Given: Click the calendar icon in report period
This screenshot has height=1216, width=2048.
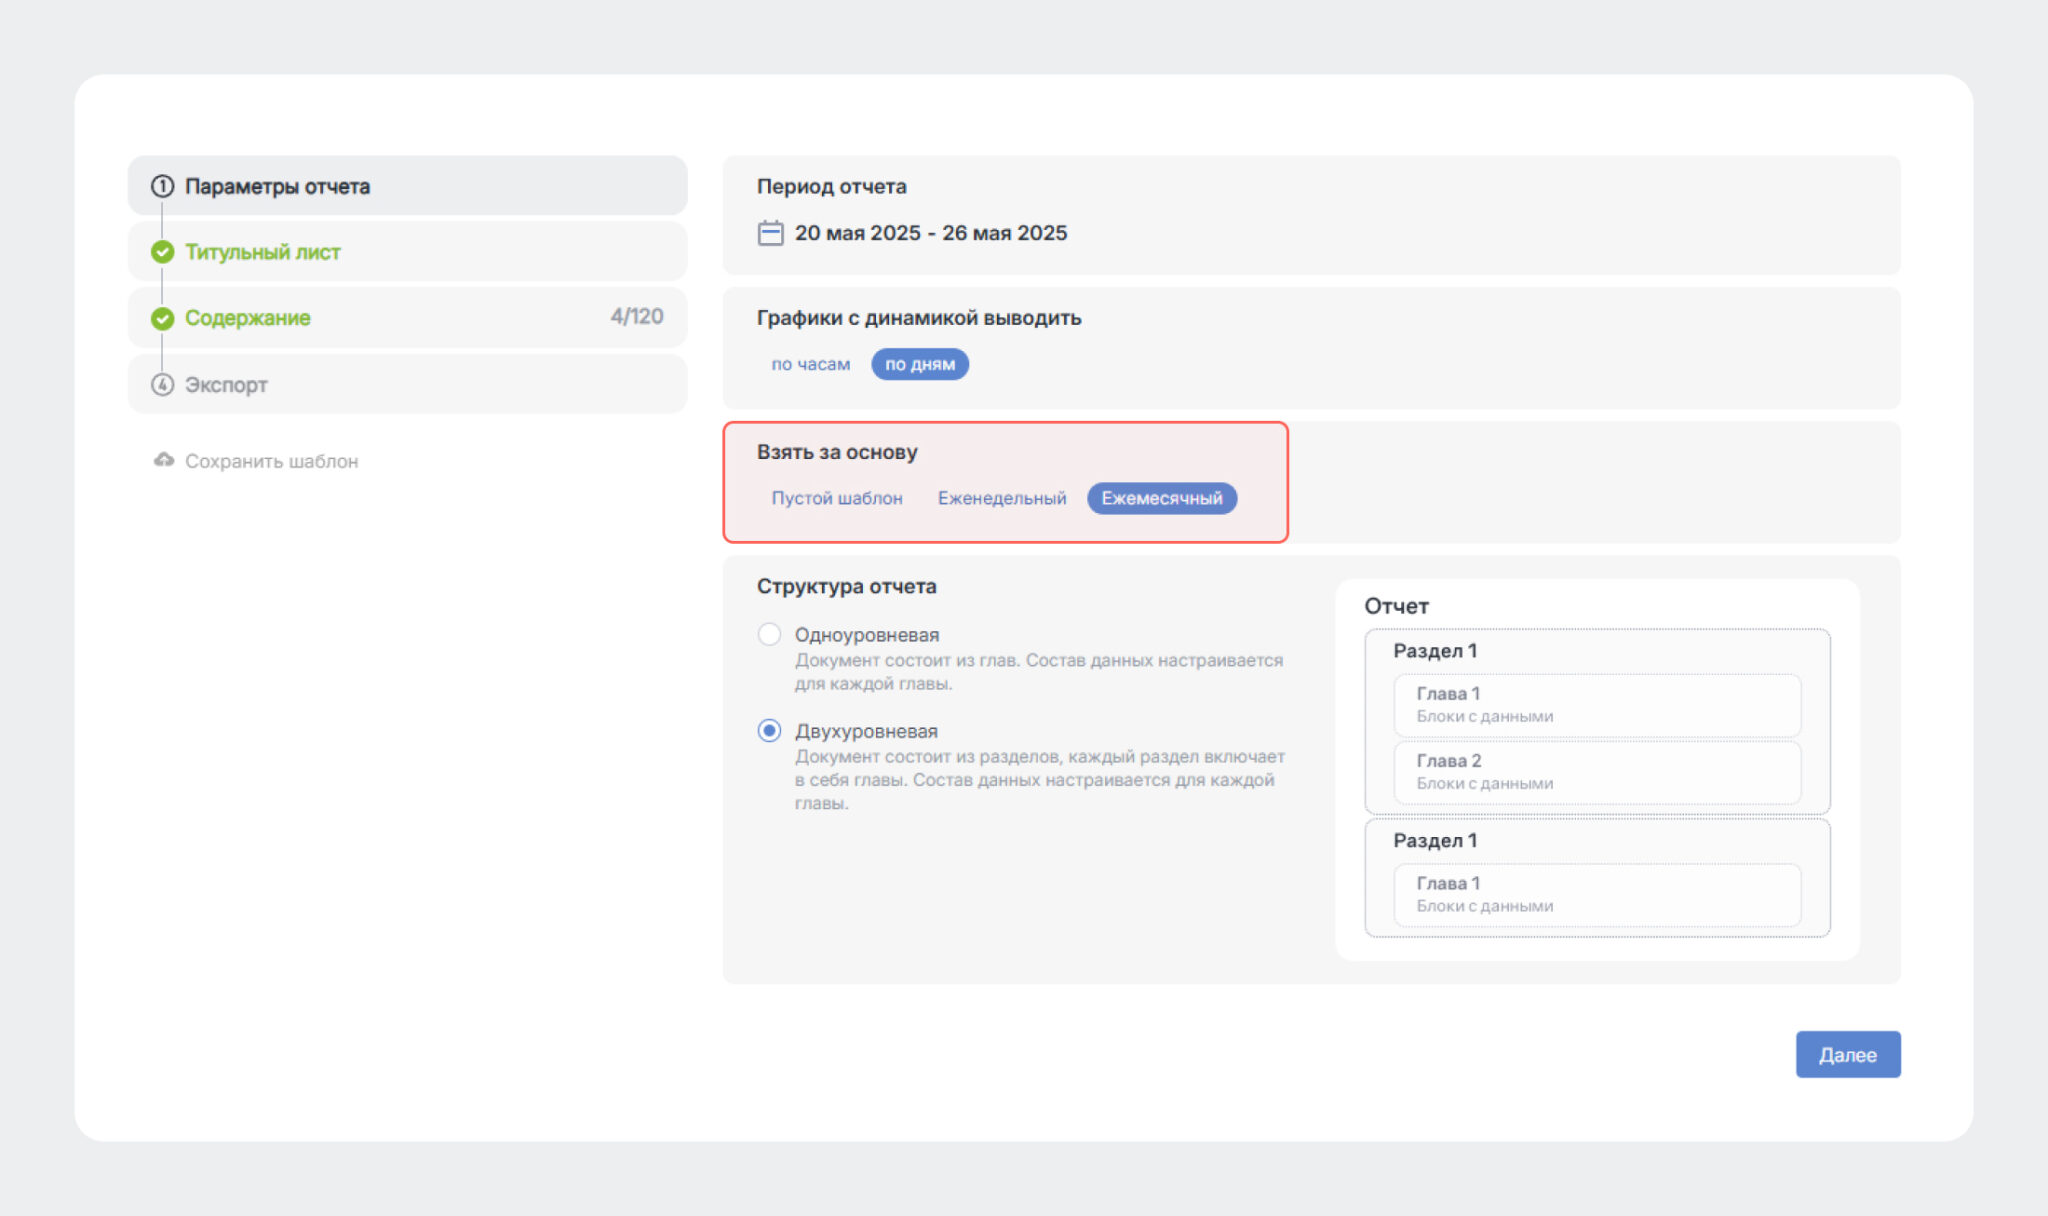Looking at the screenshot, I should (x=770, y=233).
